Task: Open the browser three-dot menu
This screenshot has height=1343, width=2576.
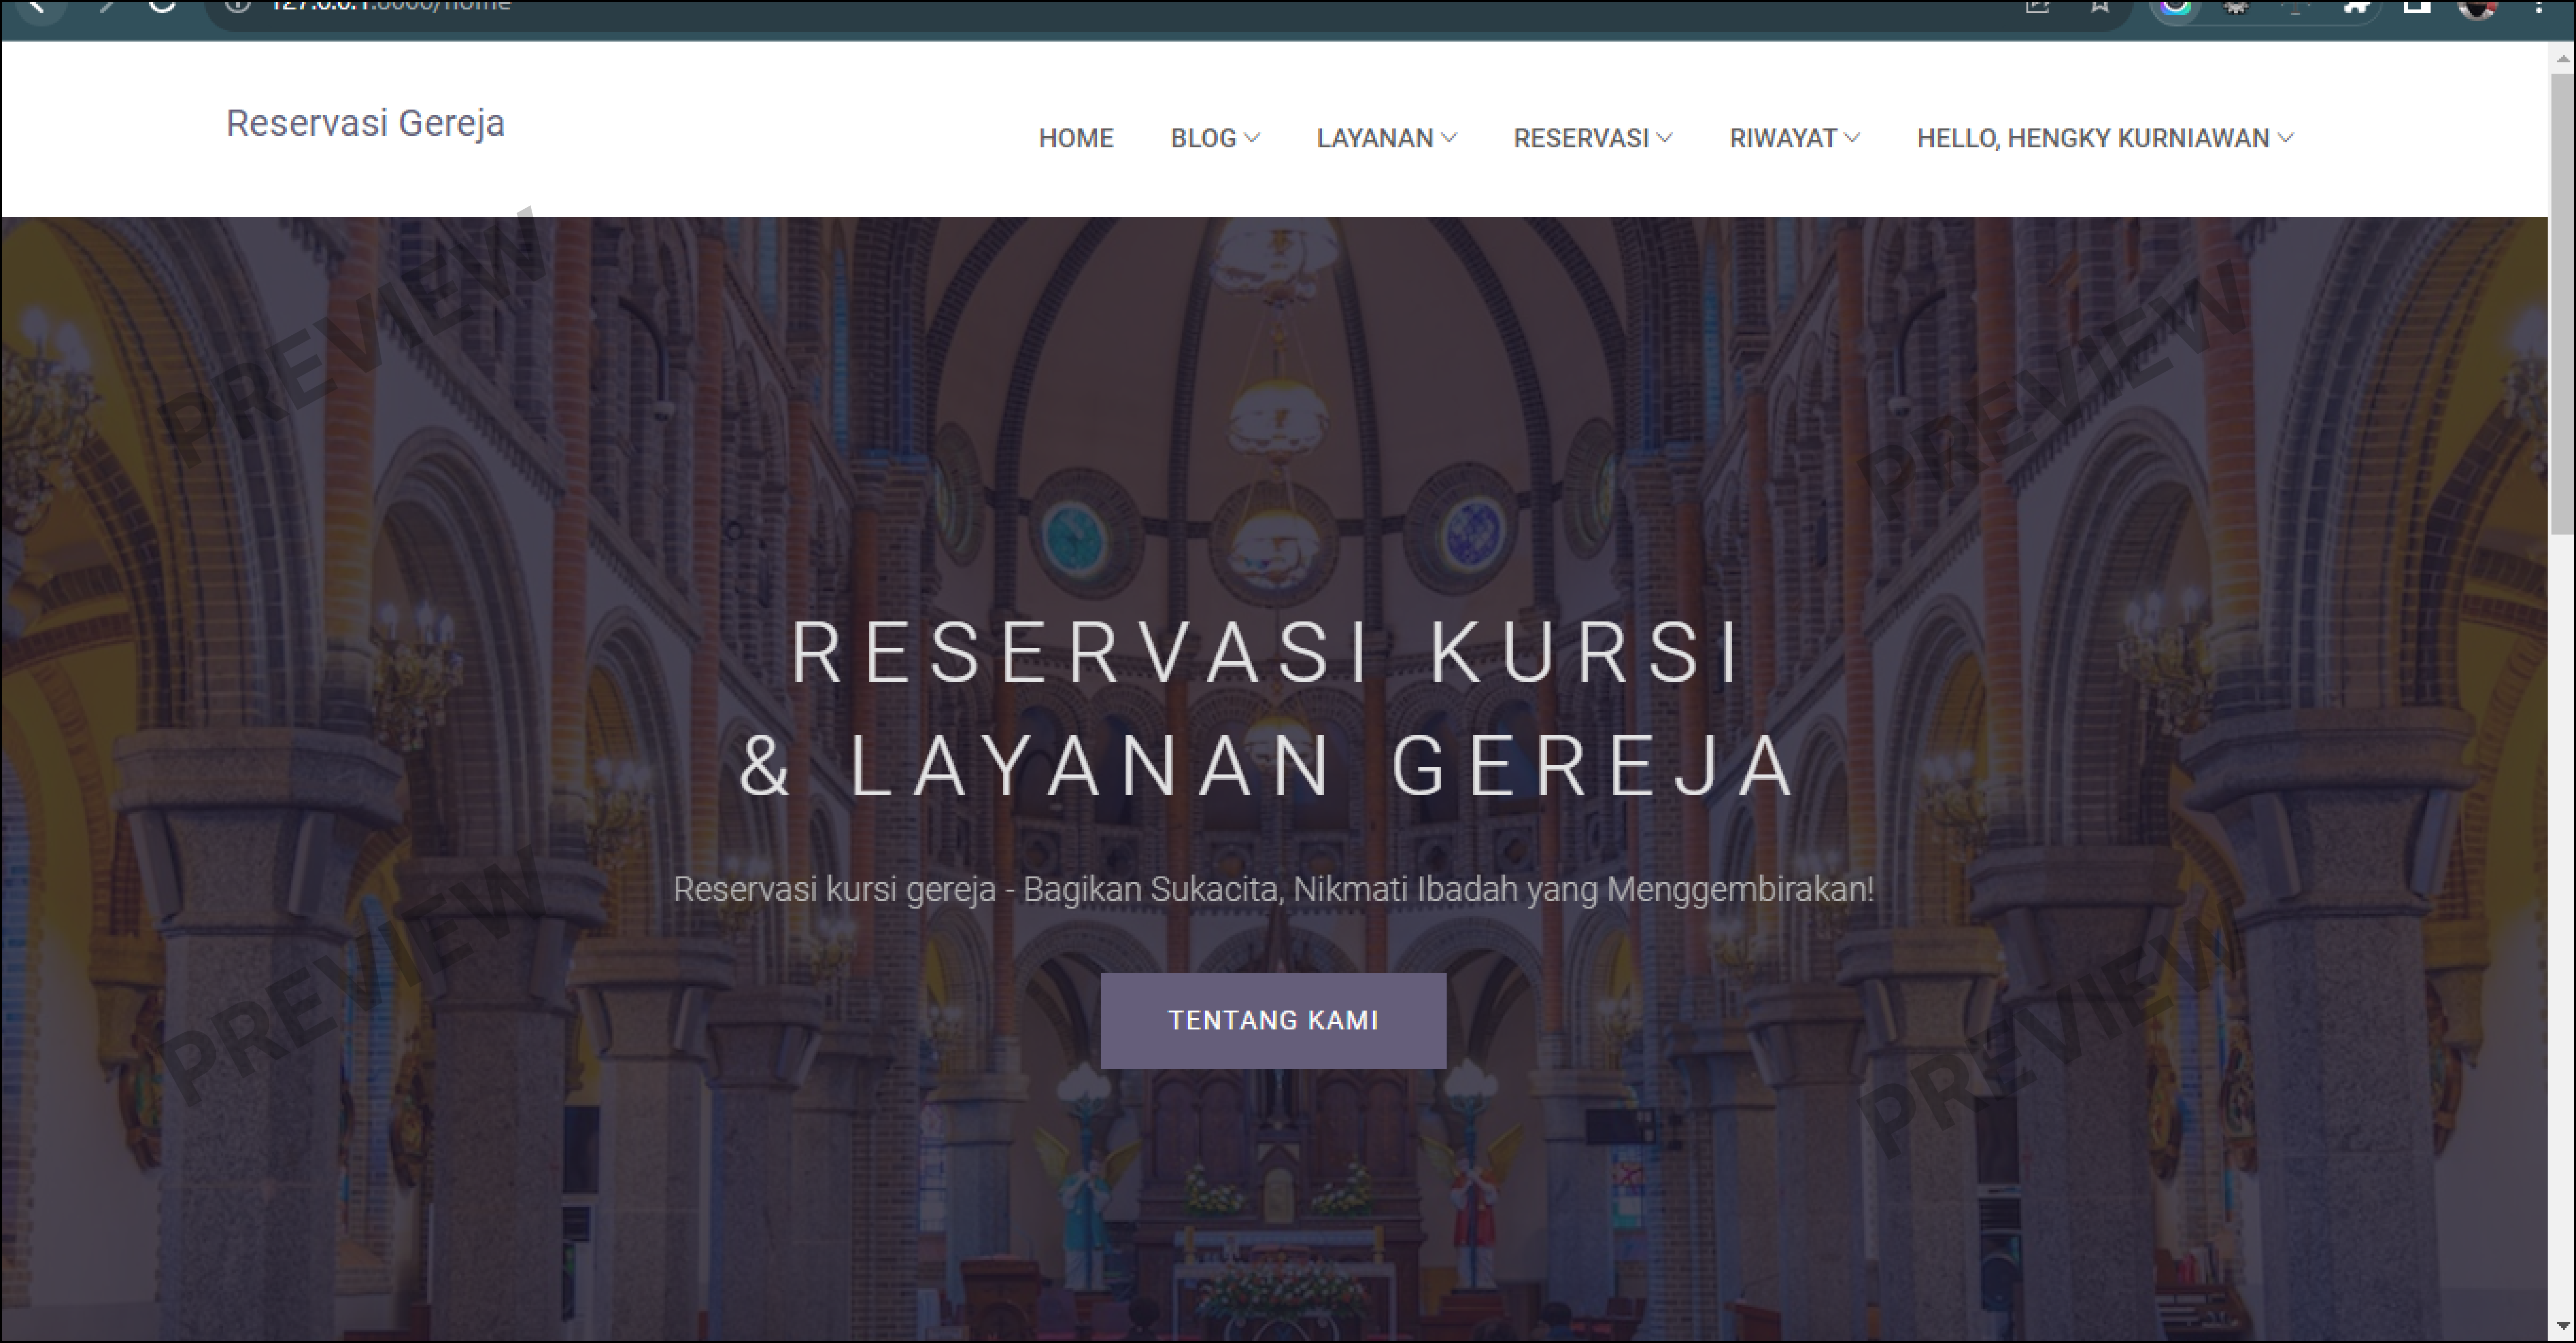Action: click(x=2538, y=8)
